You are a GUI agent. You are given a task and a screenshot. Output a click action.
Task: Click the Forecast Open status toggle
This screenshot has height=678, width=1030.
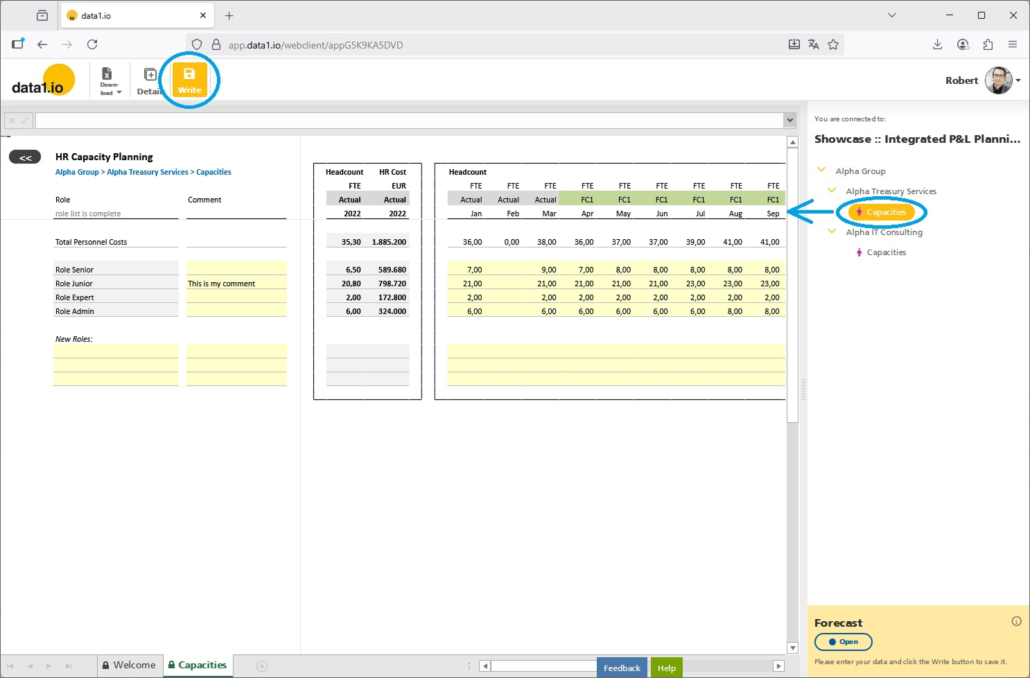(x=843, y=642)
